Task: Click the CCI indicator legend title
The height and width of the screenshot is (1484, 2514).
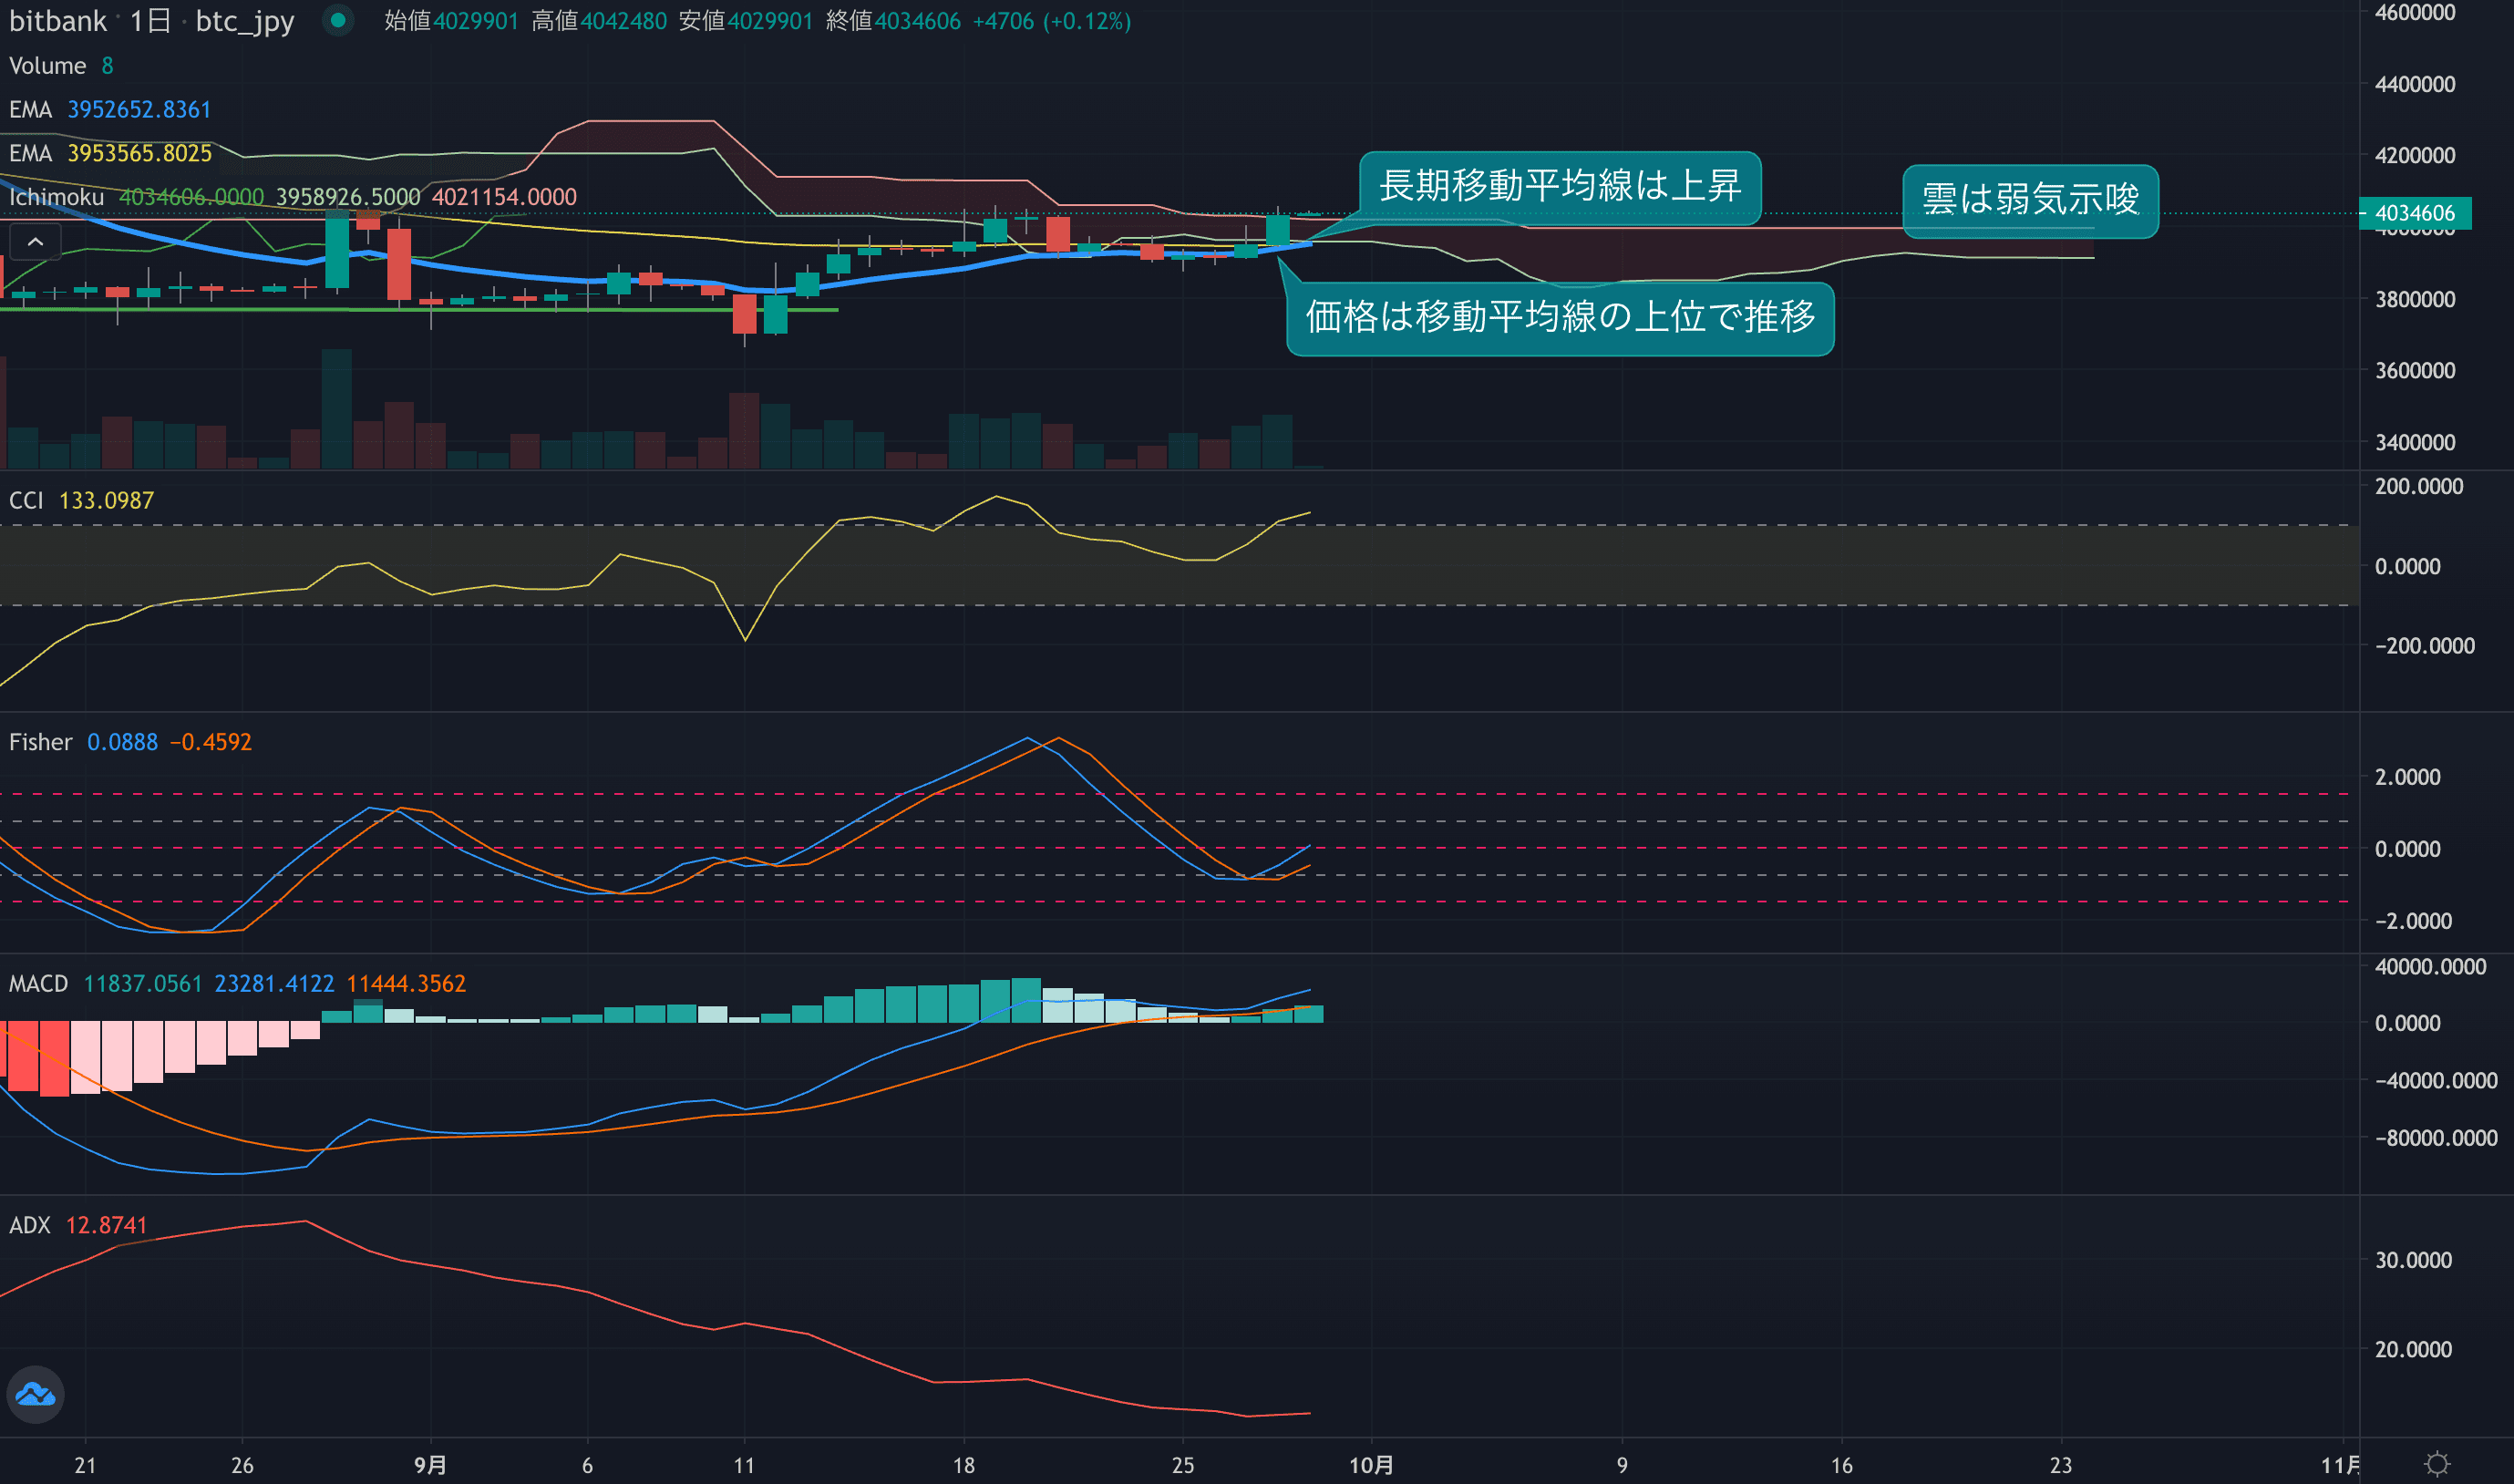Action: (26, 500)
